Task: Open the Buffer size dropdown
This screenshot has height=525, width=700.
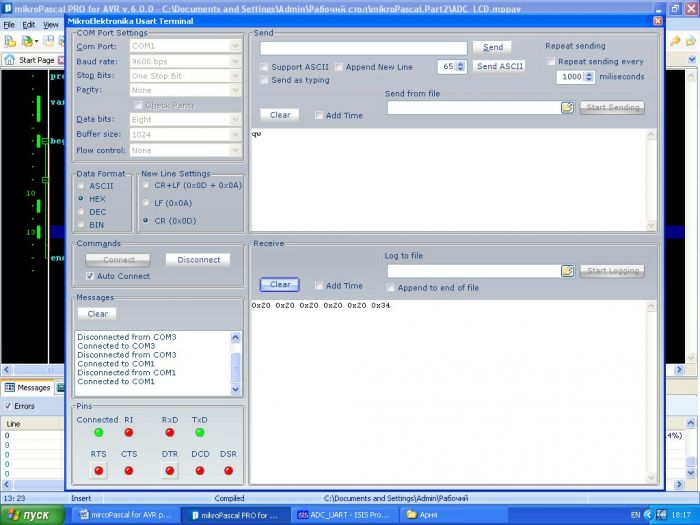Action: pos(235,134)
